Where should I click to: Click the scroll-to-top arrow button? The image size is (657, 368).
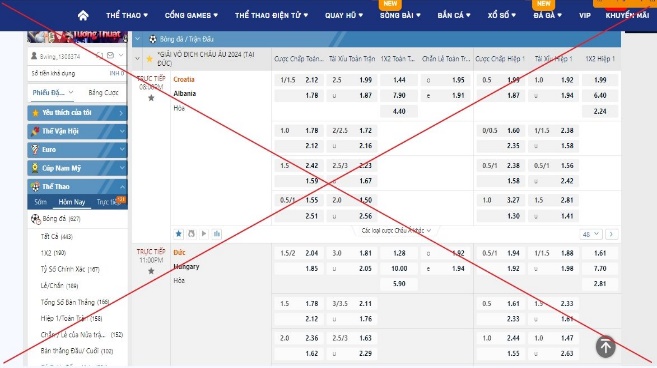click(605, 347)
